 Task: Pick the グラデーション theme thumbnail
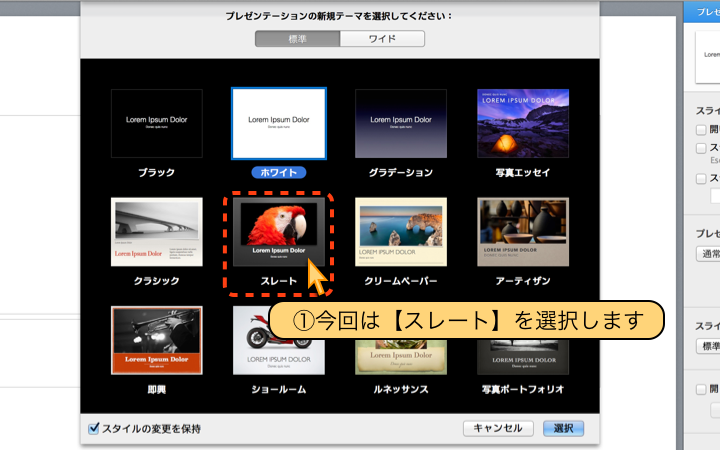coord(401,123)
